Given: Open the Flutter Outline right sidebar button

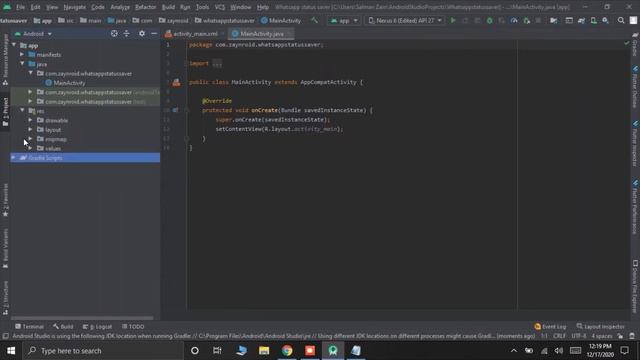Looking at the screenshot, I should (x=635, y=87).
